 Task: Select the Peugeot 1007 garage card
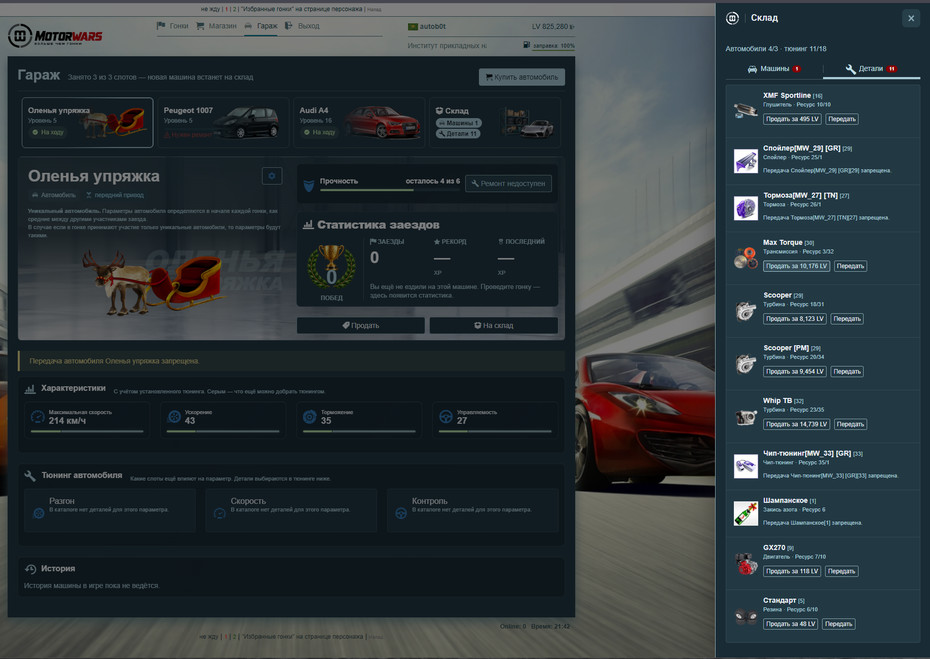pos(223,123)
